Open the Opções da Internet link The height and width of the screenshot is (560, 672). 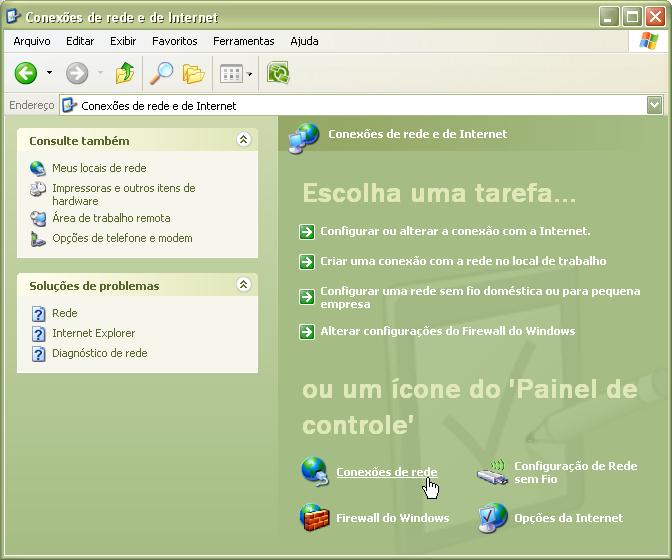[x=569, y=518]
